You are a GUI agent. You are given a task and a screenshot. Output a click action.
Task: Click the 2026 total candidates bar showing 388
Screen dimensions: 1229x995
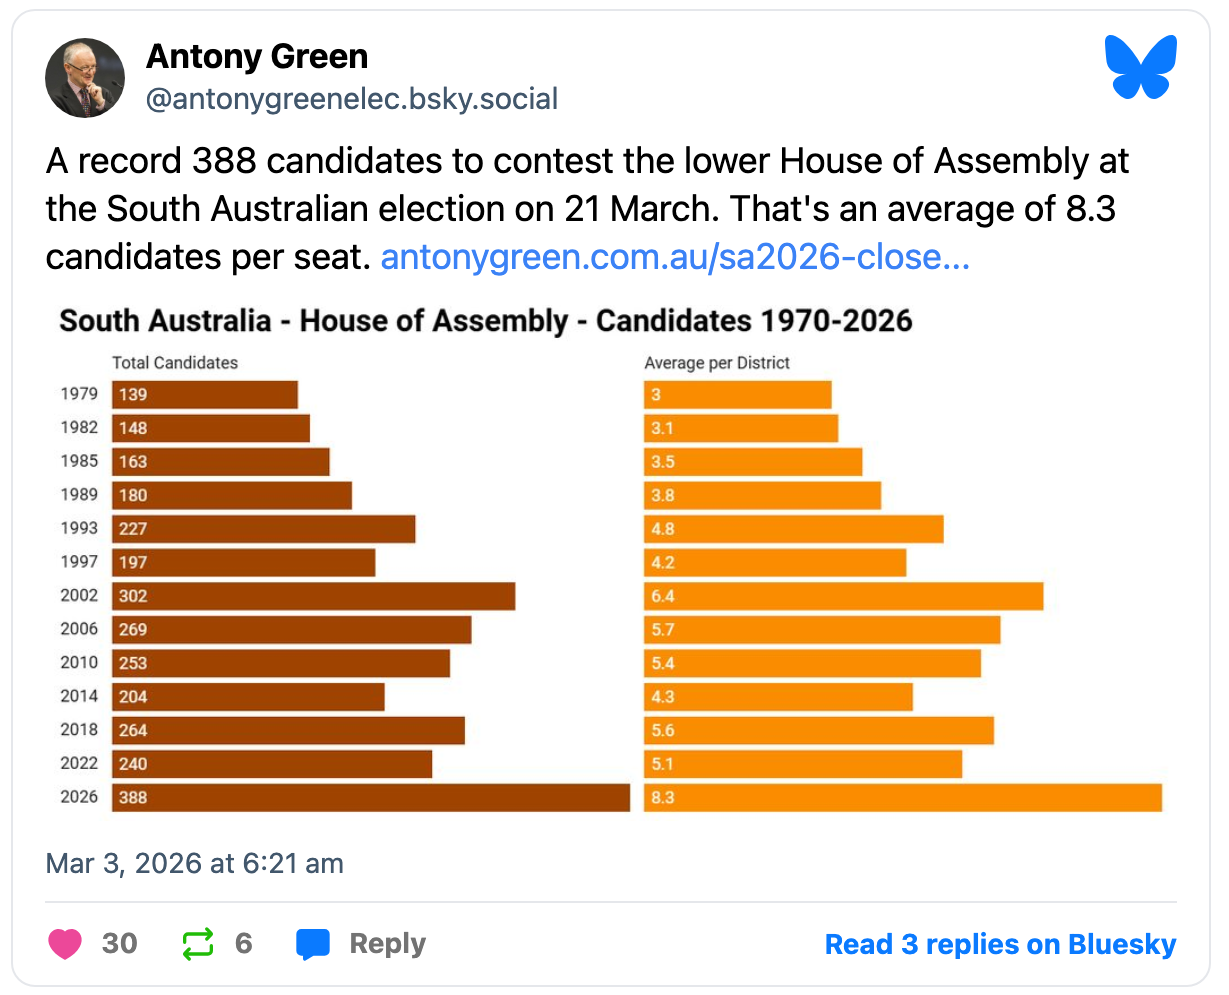tap(370, 798)
